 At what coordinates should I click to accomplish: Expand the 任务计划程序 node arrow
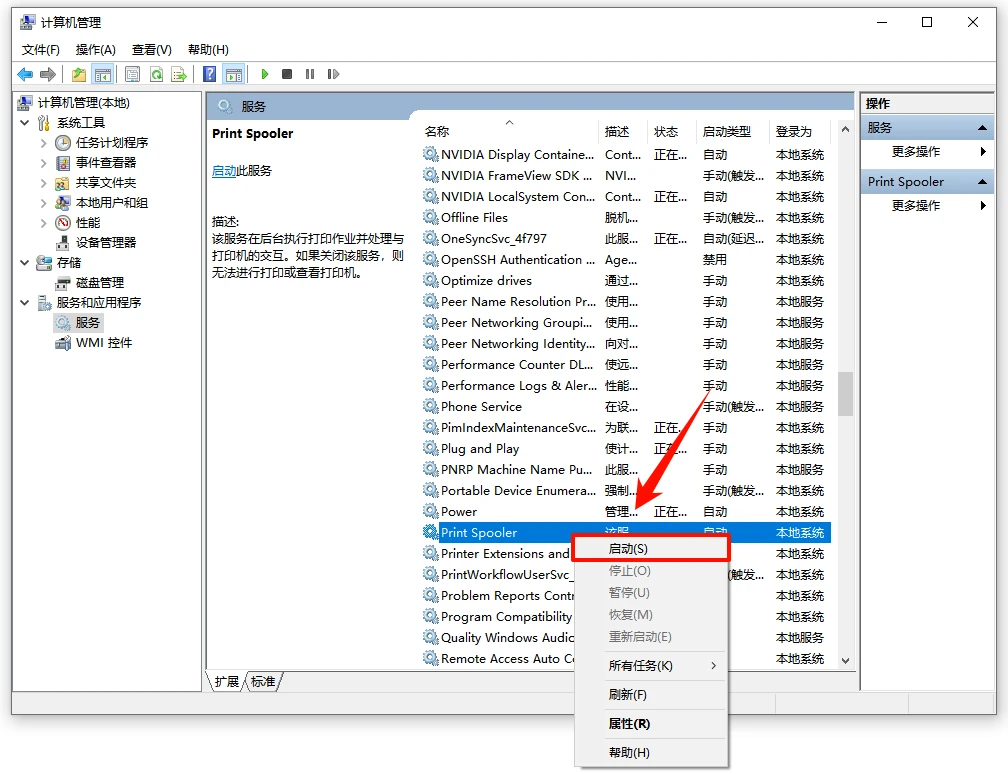click(x=44, y=143)
